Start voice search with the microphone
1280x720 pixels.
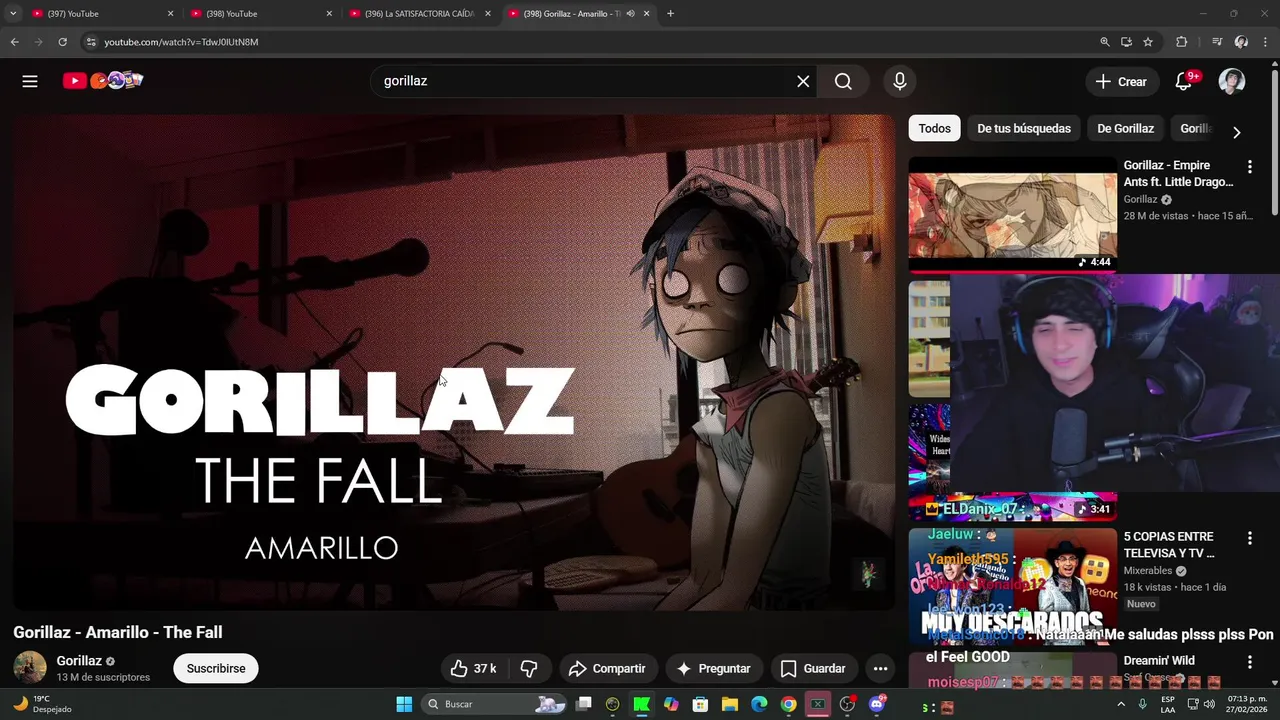tap(900, 81)
